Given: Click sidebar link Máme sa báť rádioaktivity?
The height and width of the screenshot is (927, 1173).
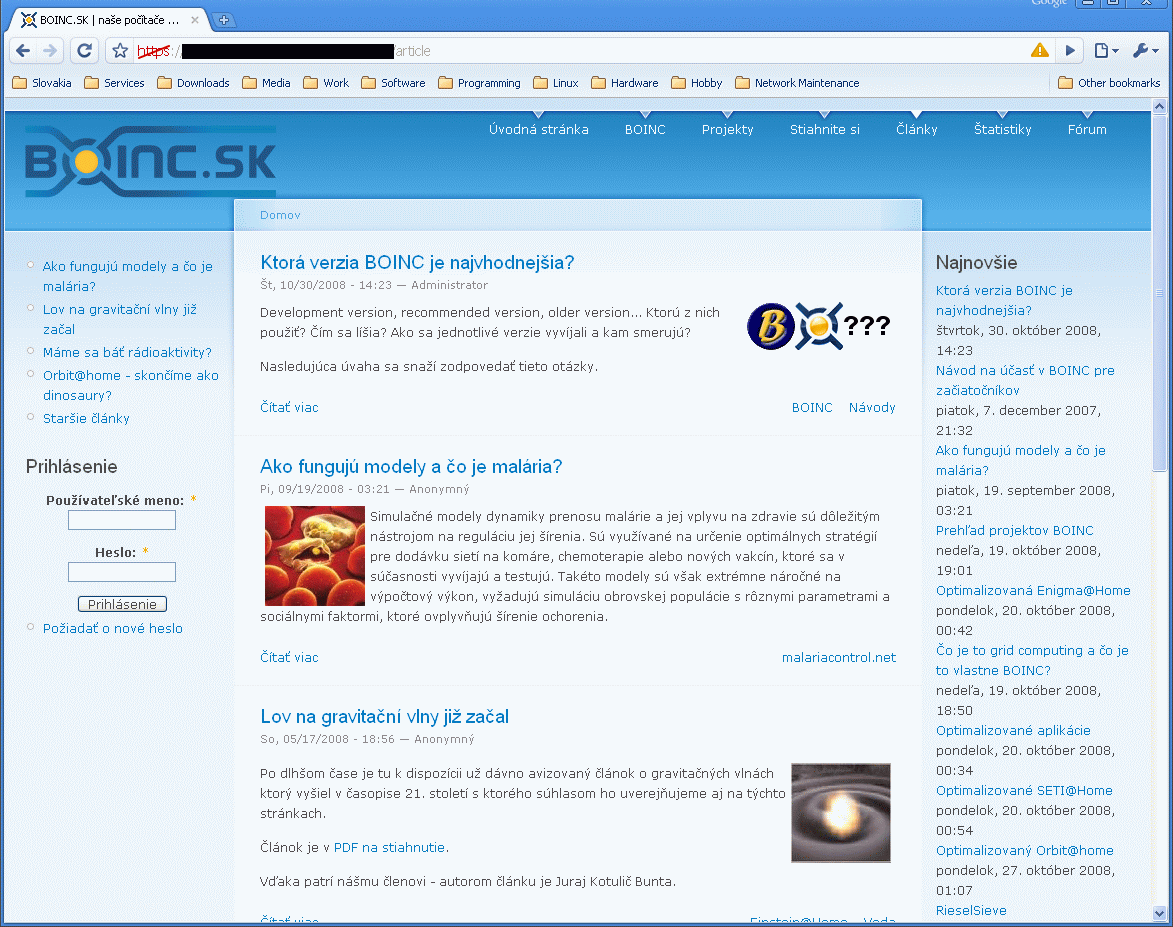Looking at the screenshot, I should point(127,352).
